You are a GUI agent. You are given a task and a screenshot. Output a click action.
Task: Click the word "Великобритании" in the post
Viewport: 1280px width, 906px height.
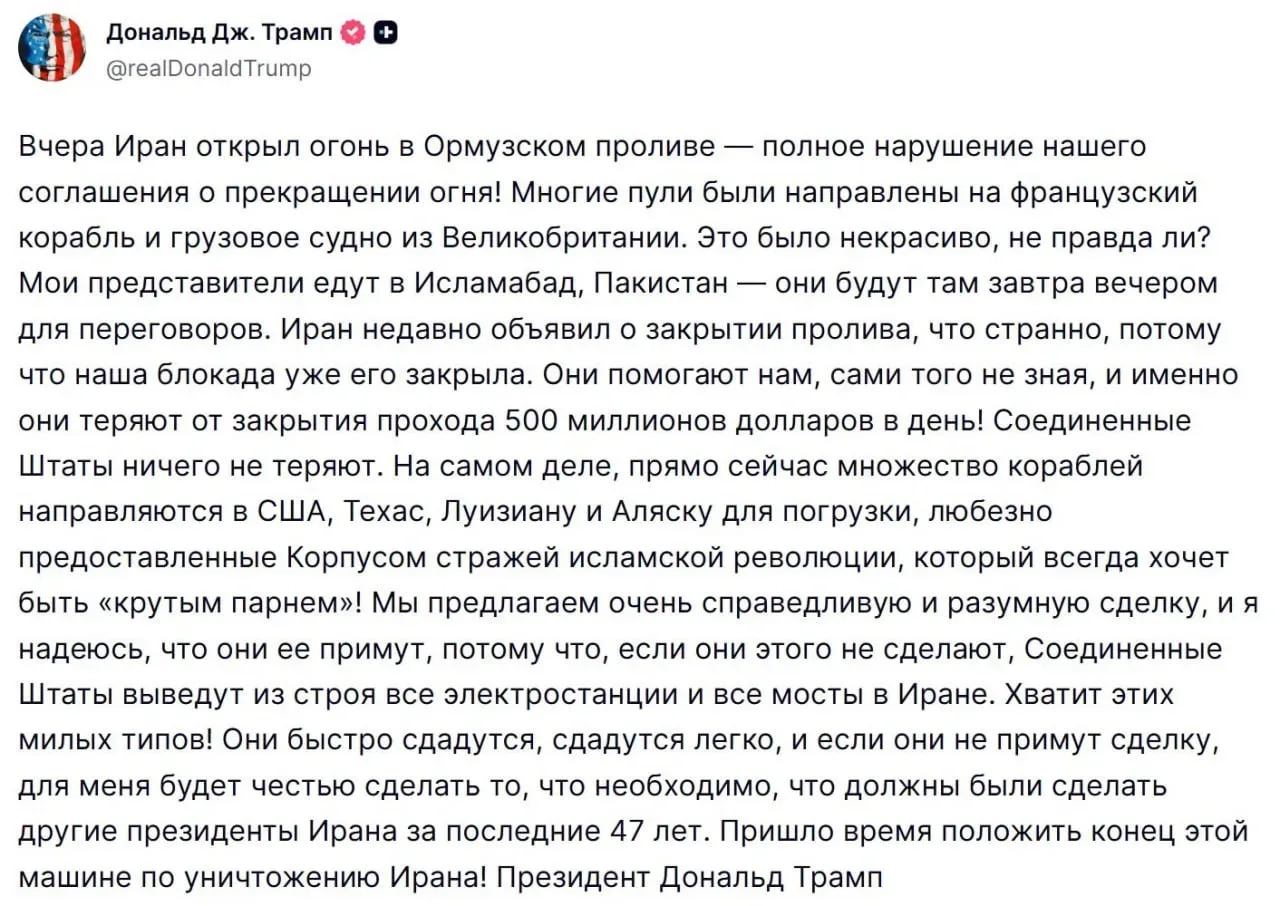click(x=531, y=238)
